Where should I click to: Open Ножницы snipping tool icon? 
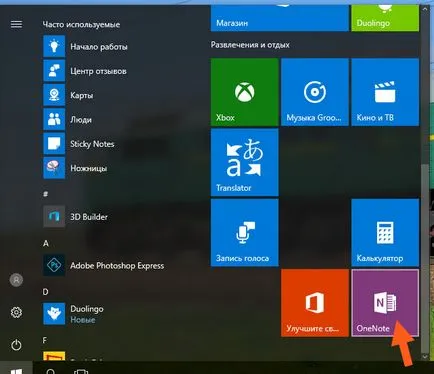(54, 168)
